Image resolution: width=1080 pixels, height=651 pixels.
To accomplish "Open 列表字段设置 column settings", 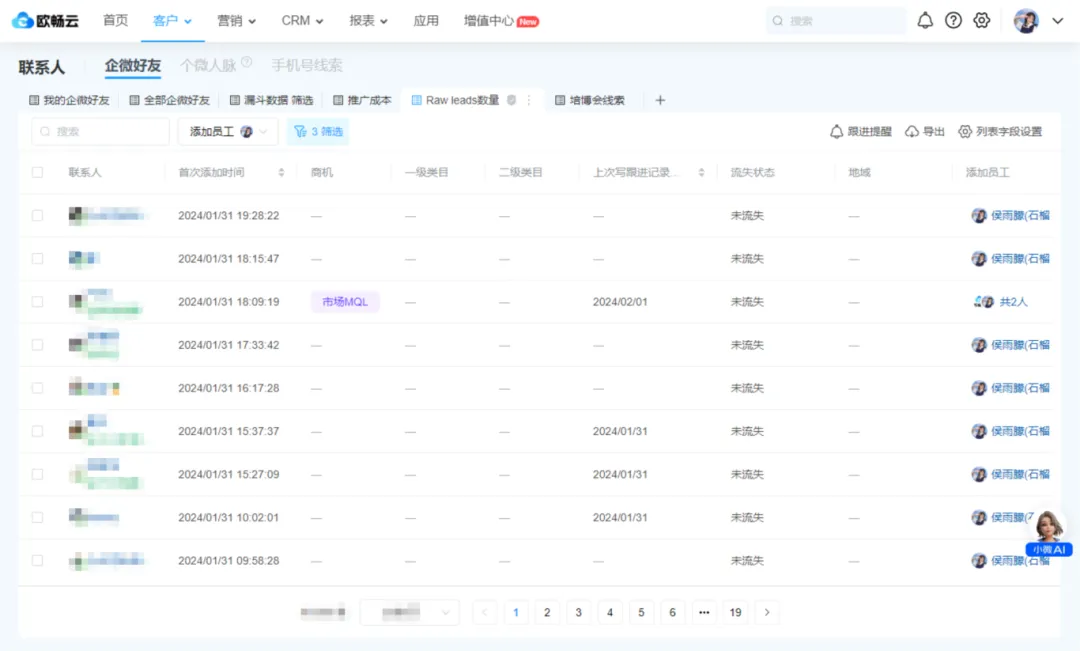I will point(1000,131).
